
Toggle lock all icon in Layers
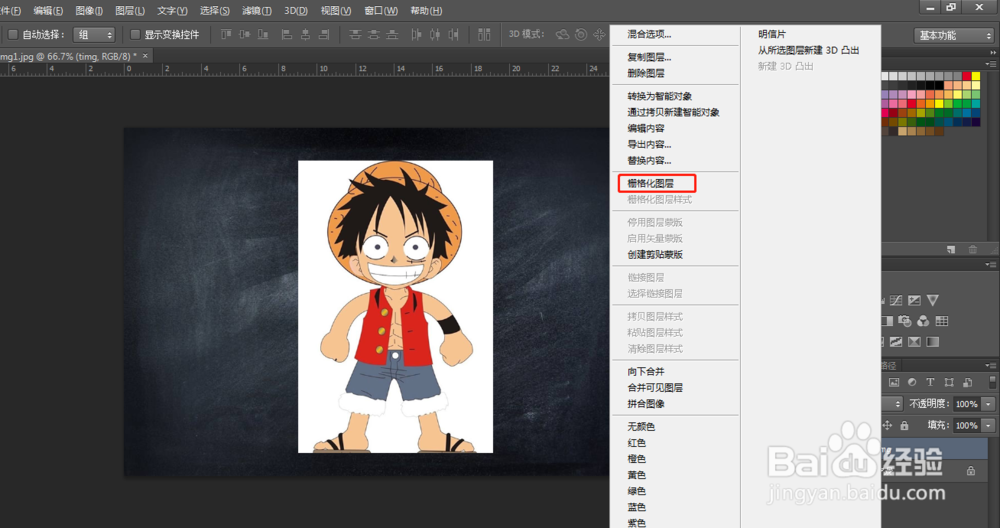coord(904,426)
